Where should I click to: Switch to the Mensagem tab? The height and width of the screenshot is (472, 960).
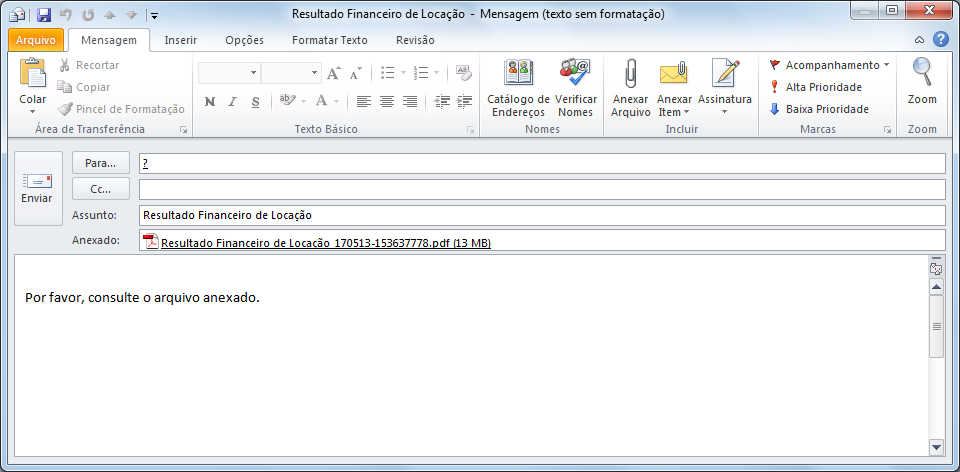coord(109,40)
